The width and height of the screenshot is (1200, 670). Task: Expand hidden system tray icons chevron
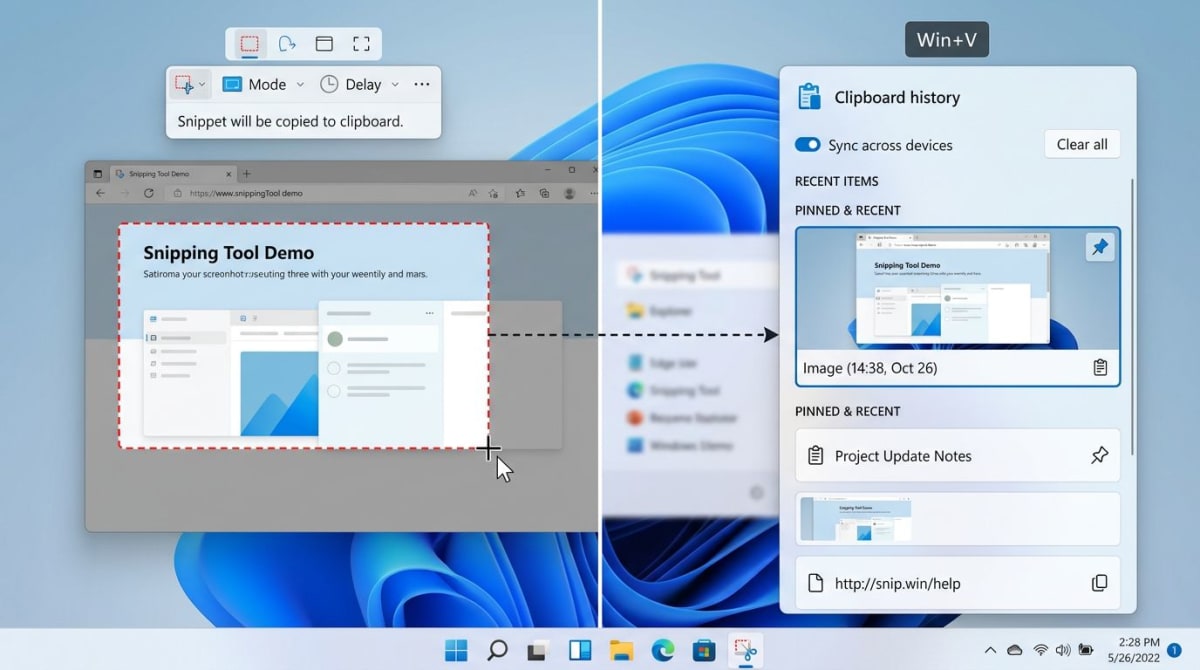(990, 650)
